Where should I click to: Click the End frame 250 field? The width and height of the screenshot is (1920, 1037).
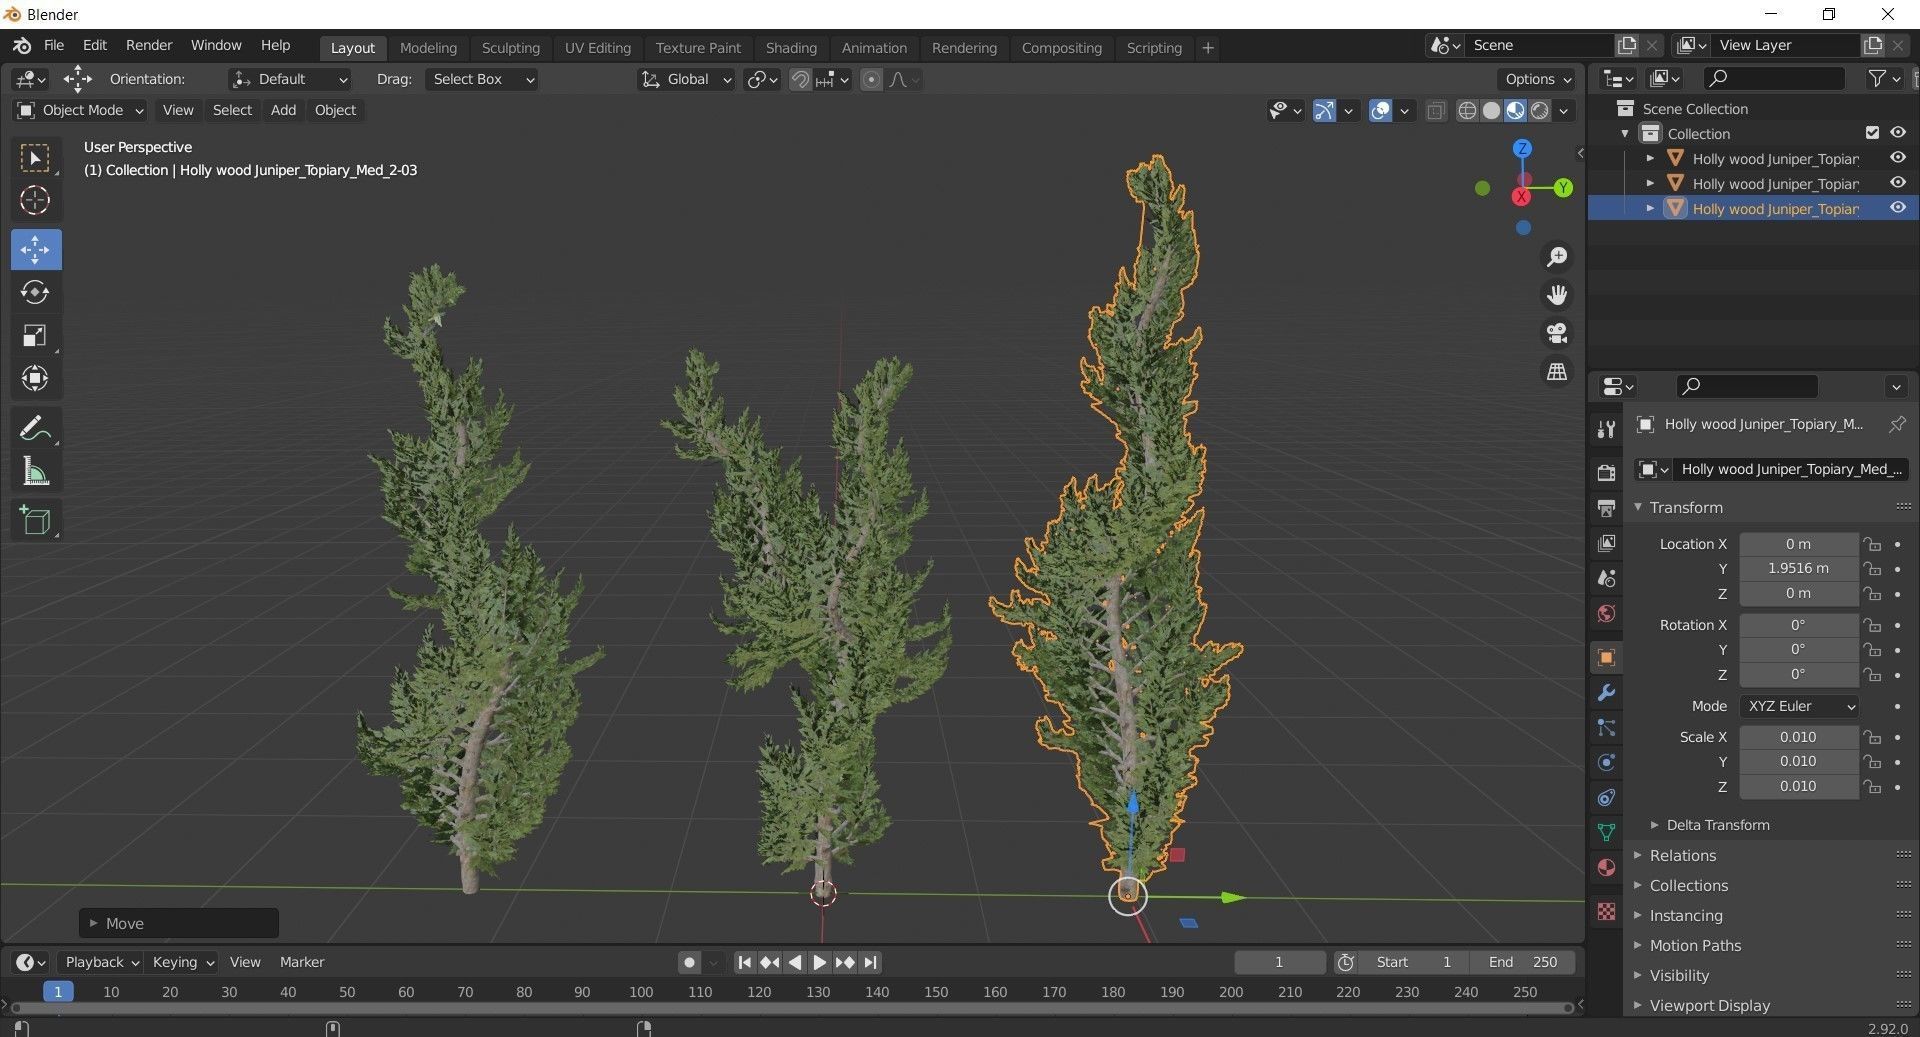[1523, 962]
